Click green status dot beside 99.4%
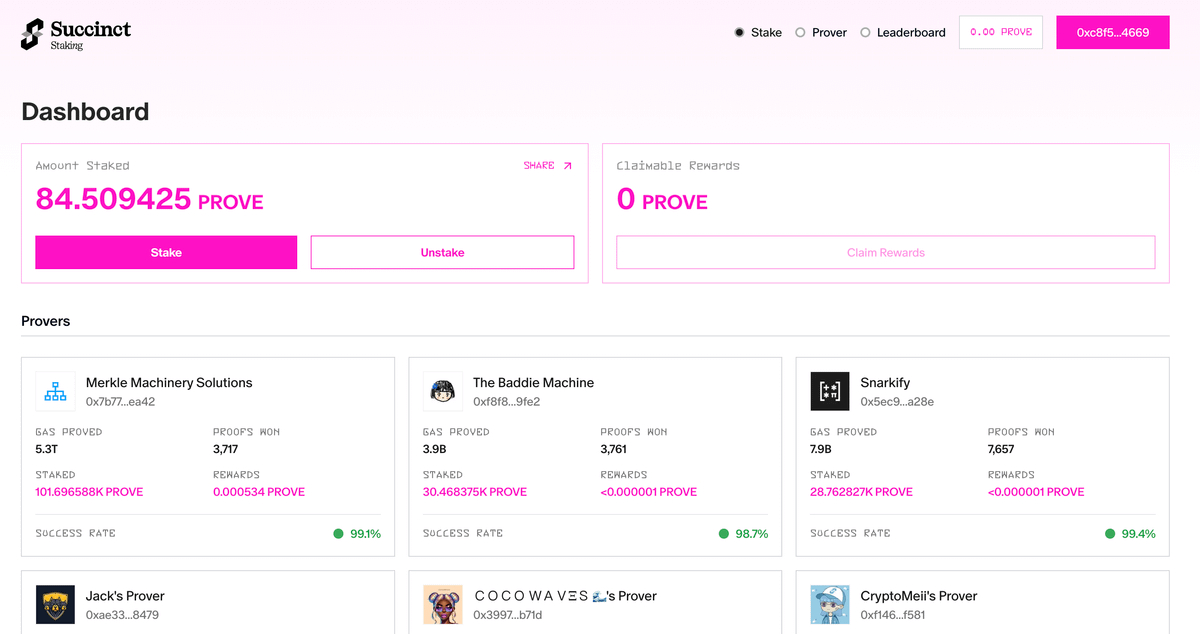Screen dimensions: 1200x634 (1110, 534)
